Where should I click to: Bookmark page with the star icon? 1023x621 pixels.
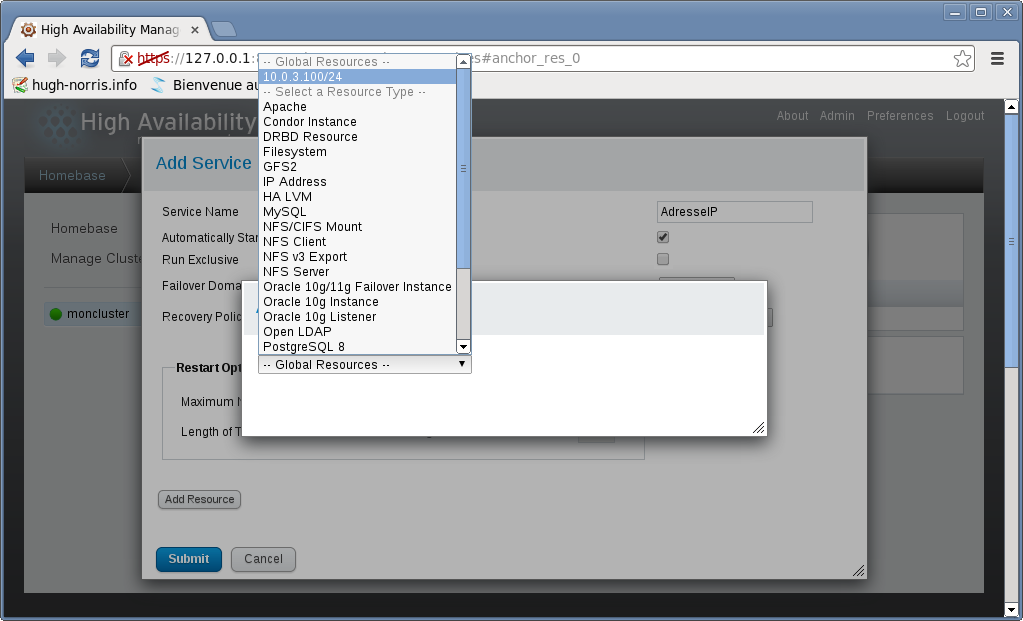coord(962,59)
